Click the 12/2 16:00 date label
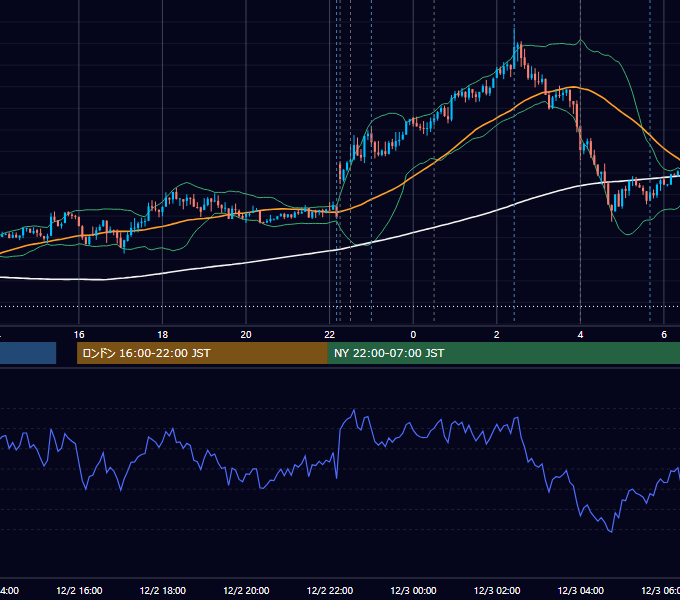 click(x=79, y=590)
